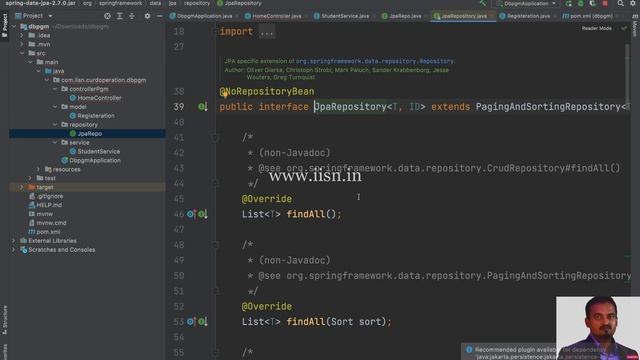Viewport: 640px width, 360px height.
Task: Switch to JpaRepo.java tab
Action: coord(402,16)
